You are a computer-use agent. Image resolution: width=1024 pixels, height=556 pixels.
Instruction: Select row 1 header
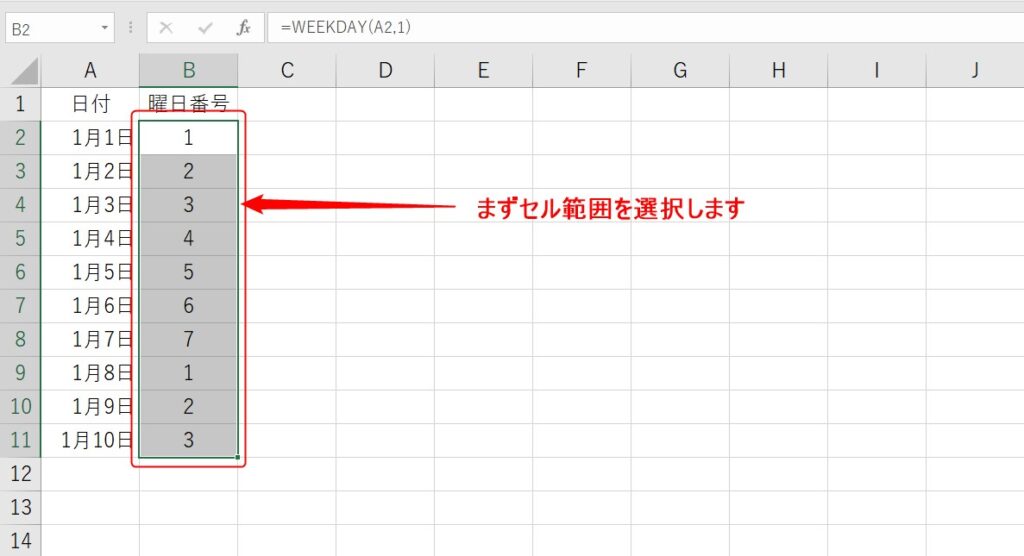pyautogui.click(x=20, y=104)
